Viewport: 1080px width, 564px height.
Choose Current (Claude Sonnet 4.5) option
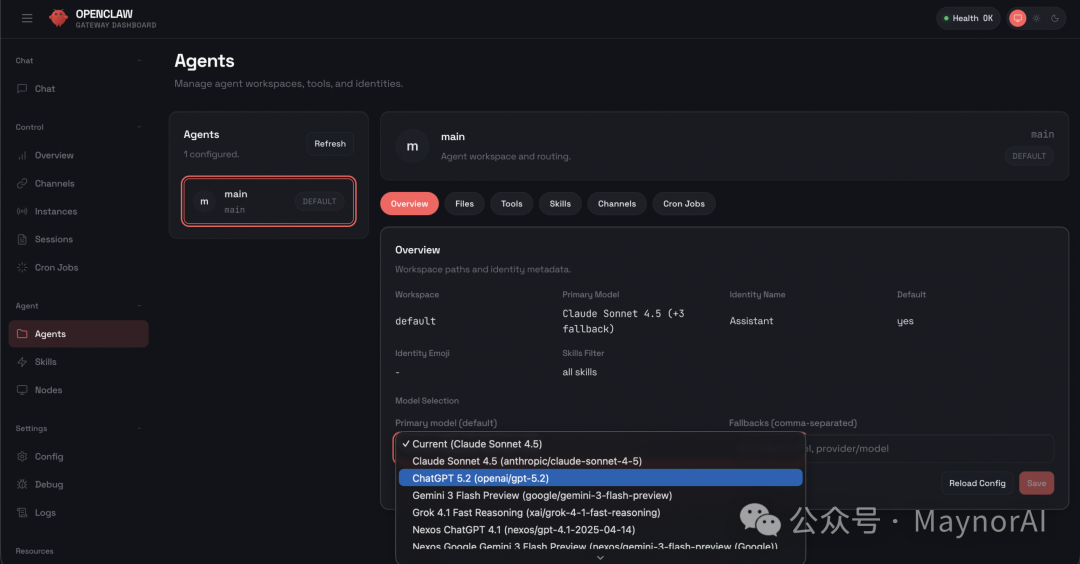click(601, 444)
